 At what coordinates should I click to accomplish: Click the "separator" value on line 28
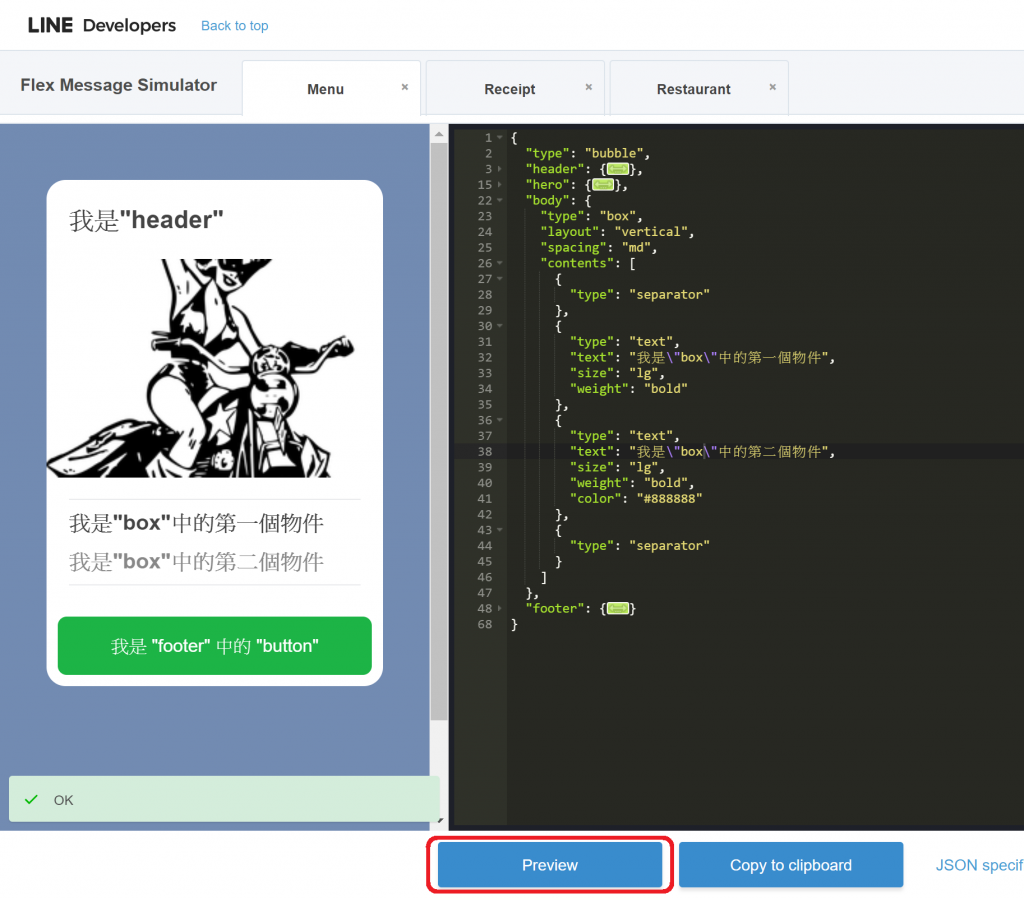coord(669,295)
